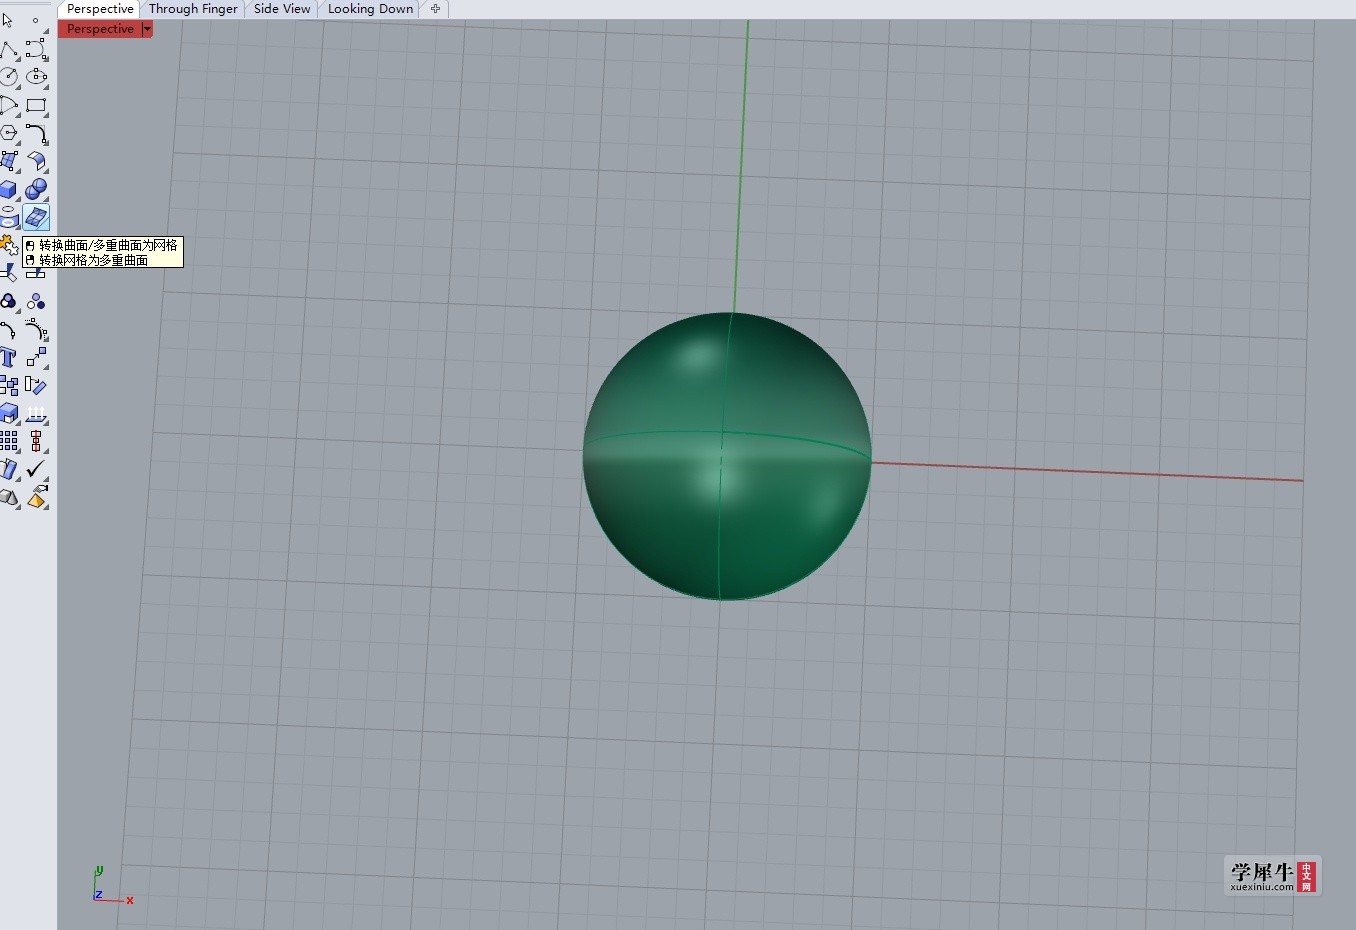
Task: Select the puzzle-piece Join tool
Action: tap(8, 244)
